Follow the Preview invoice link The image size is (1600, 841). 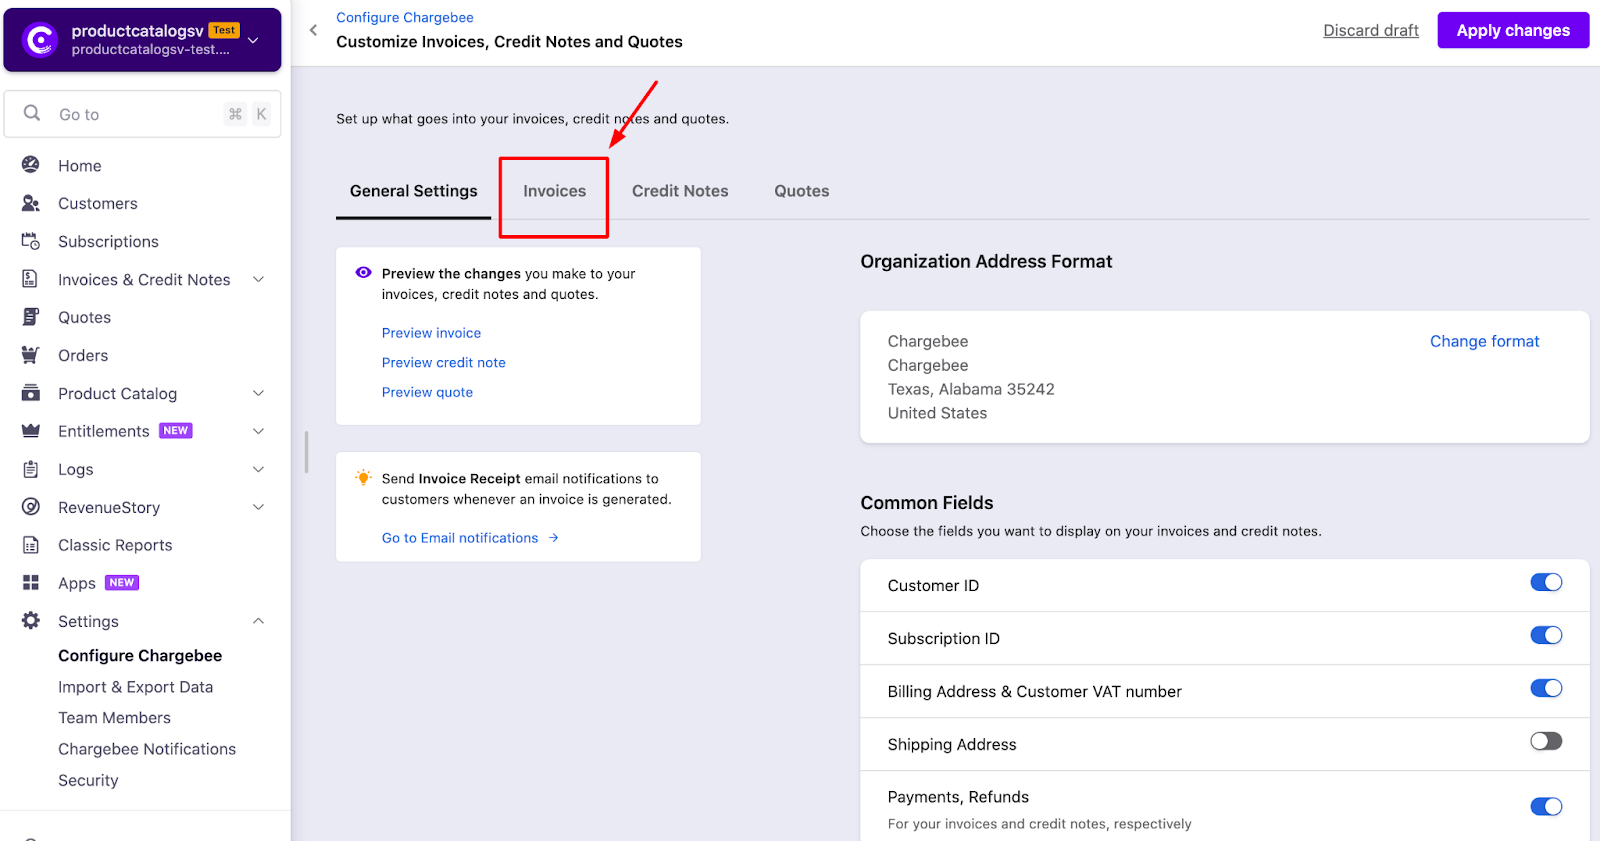[431, 333]
